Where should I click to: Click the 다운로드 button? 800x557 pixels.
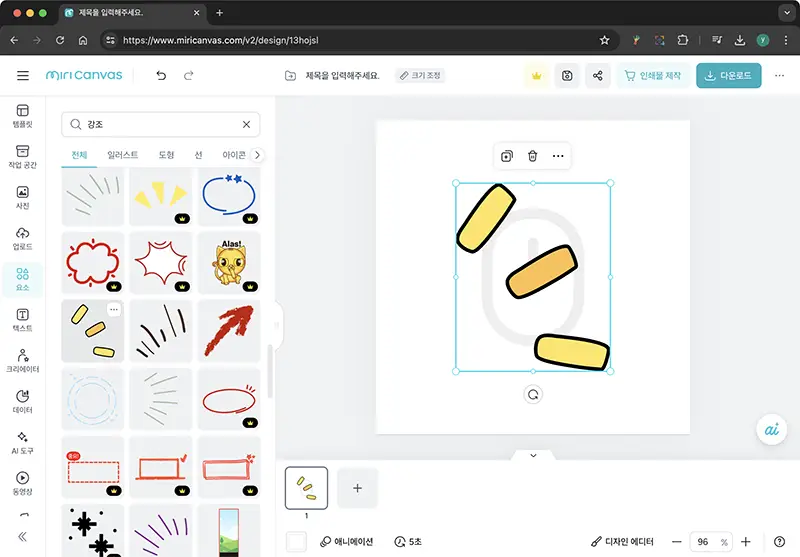(x=729, y=76)
